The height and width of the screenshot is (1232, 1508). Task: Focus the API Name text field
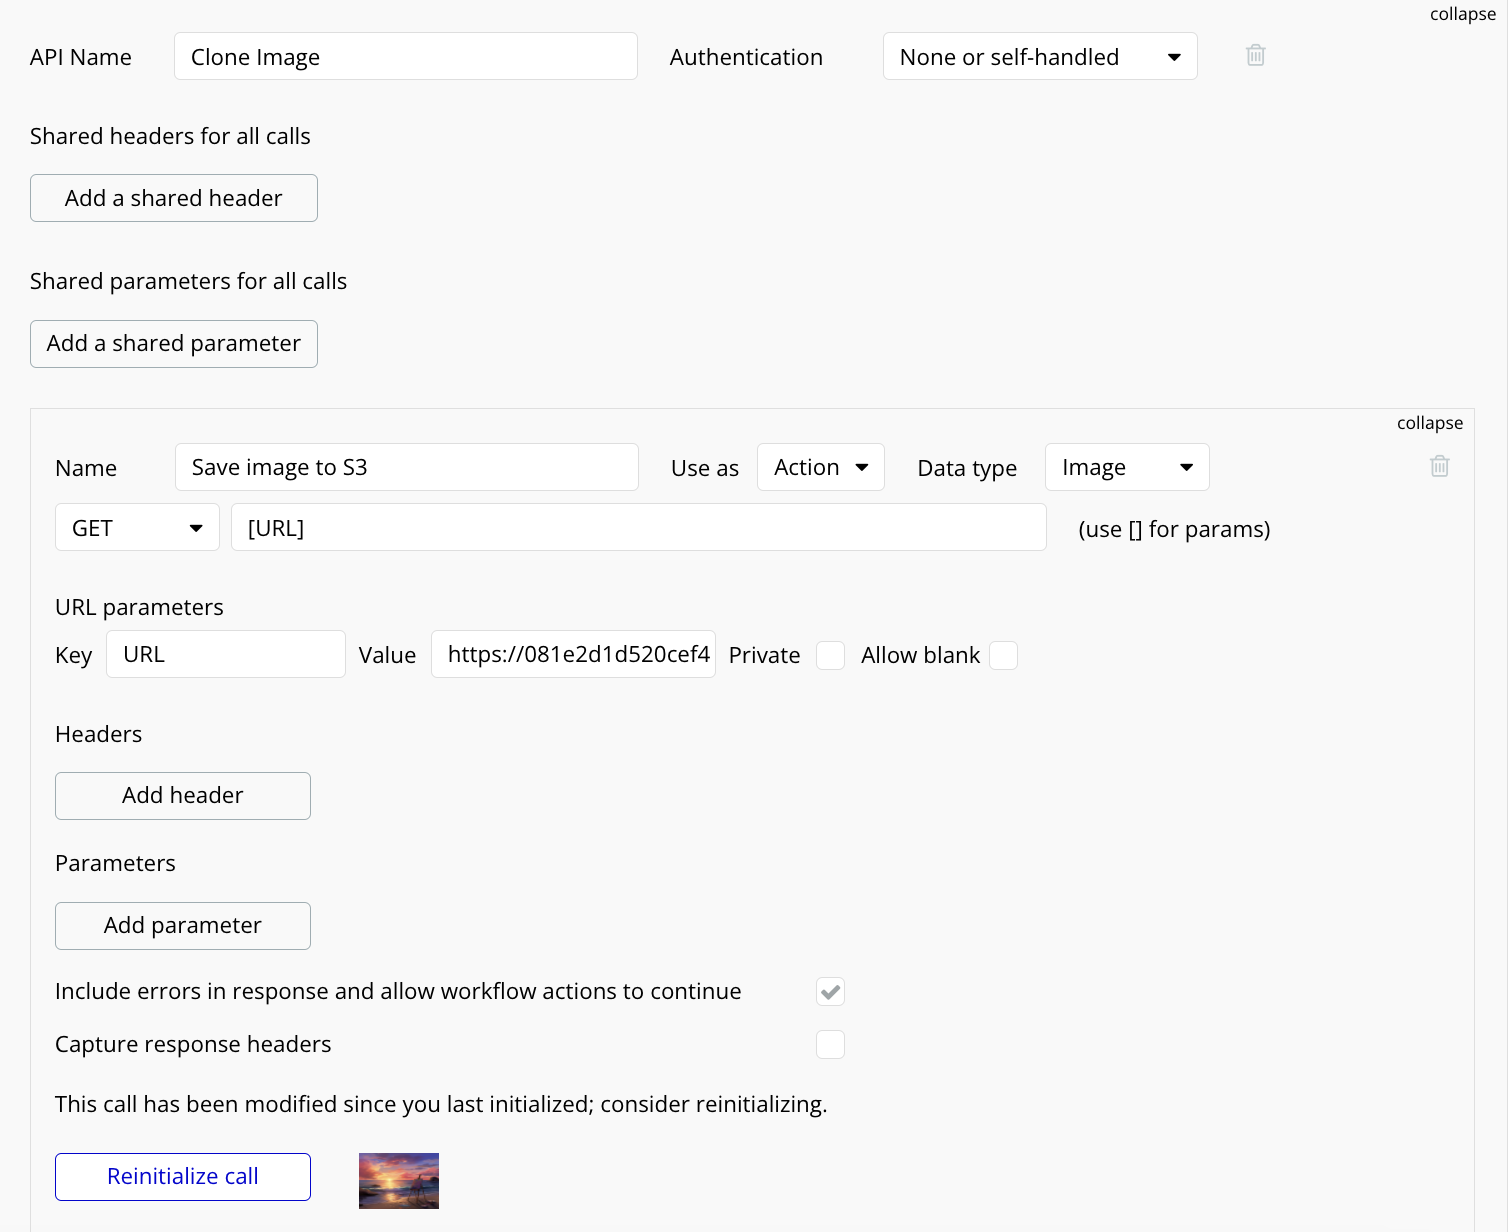coord(405,57)
